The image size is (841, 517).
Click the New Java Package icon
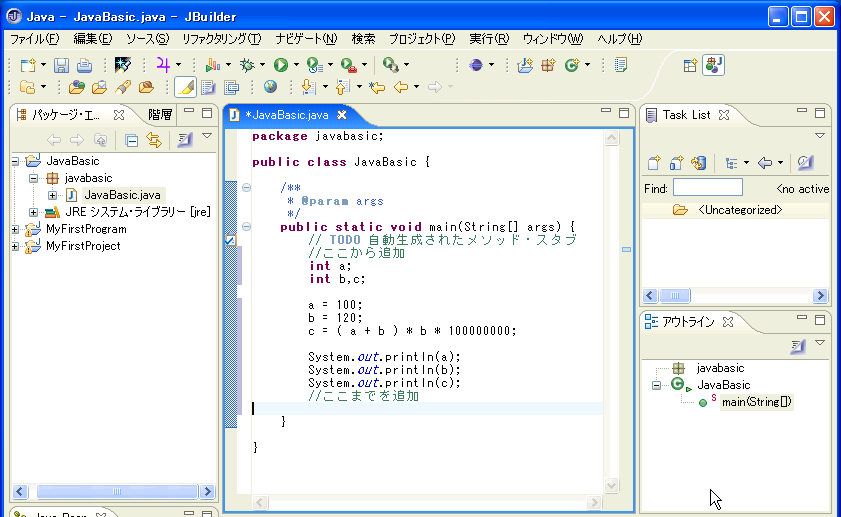[x=548, y=65]
